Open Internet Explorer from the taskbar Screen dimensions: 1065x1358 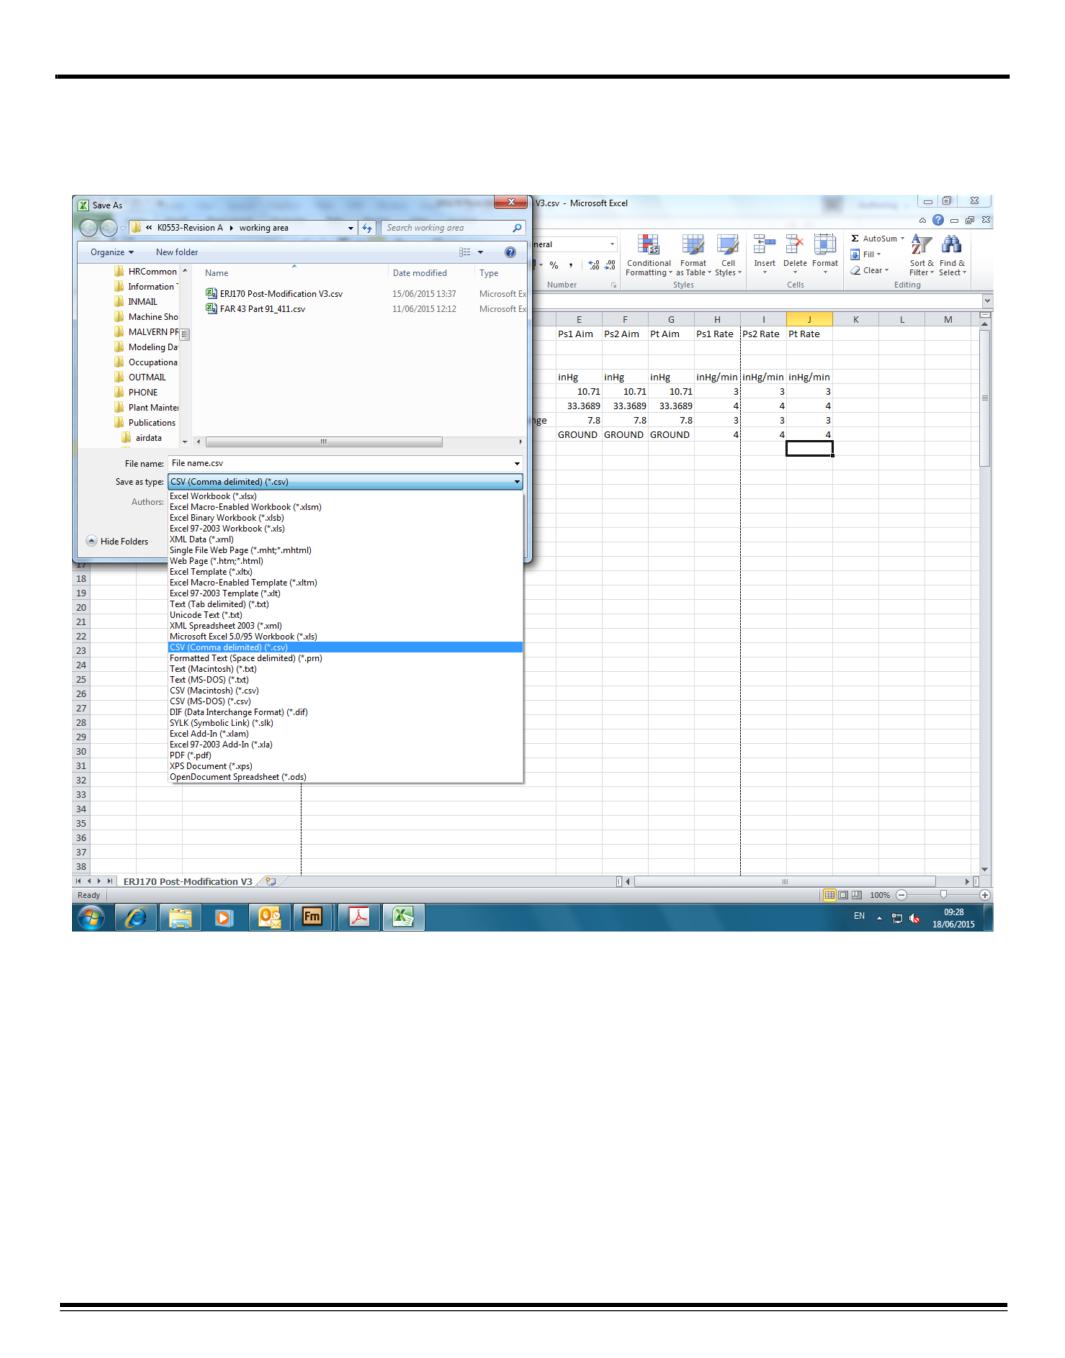click(137, 917)
